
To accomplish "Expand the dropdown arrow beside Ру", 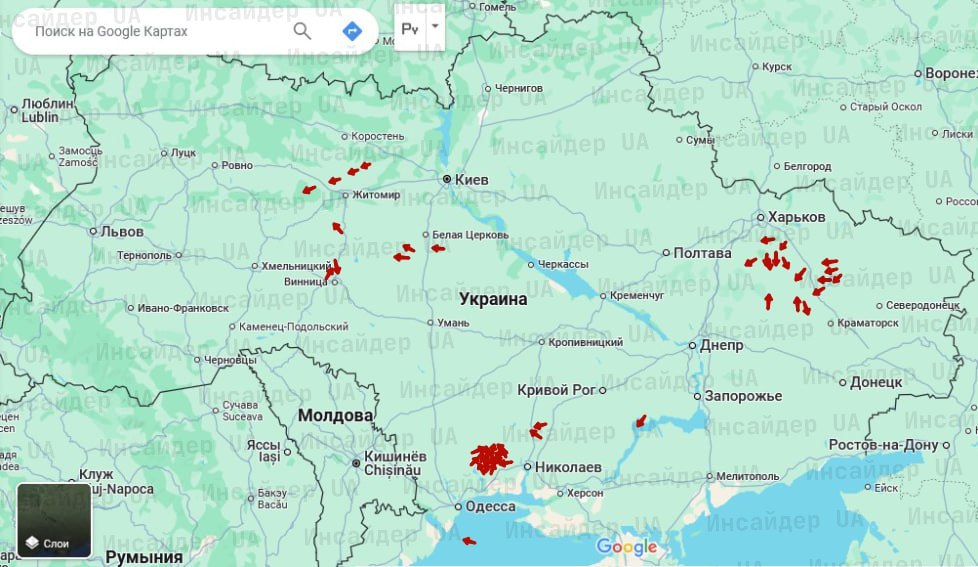I will (435, 28).
